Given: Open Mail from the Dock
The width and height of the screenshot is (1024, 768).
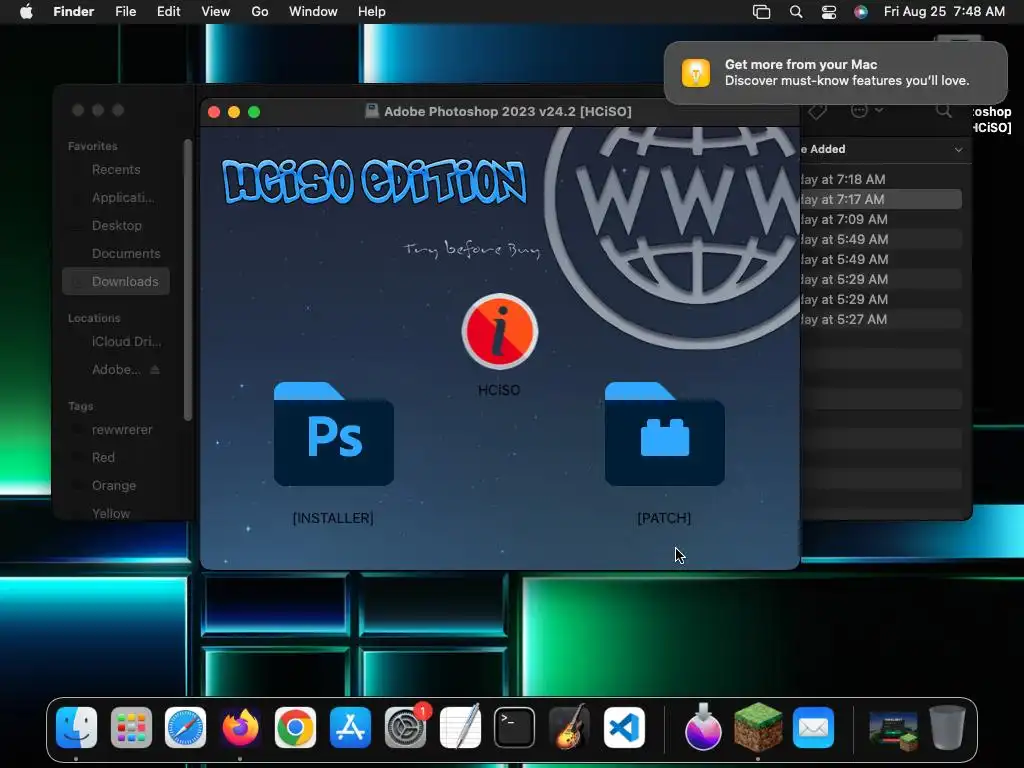Looking at the screenshot, I should click(x=813, y=727).
